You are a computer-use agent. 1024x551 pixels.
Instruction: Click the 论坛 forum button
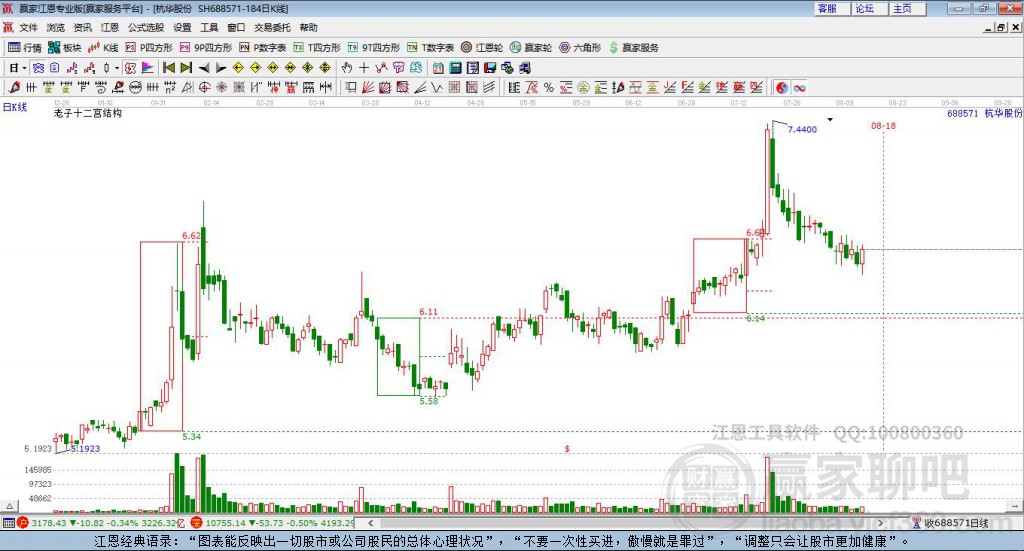tap(869, 8)
